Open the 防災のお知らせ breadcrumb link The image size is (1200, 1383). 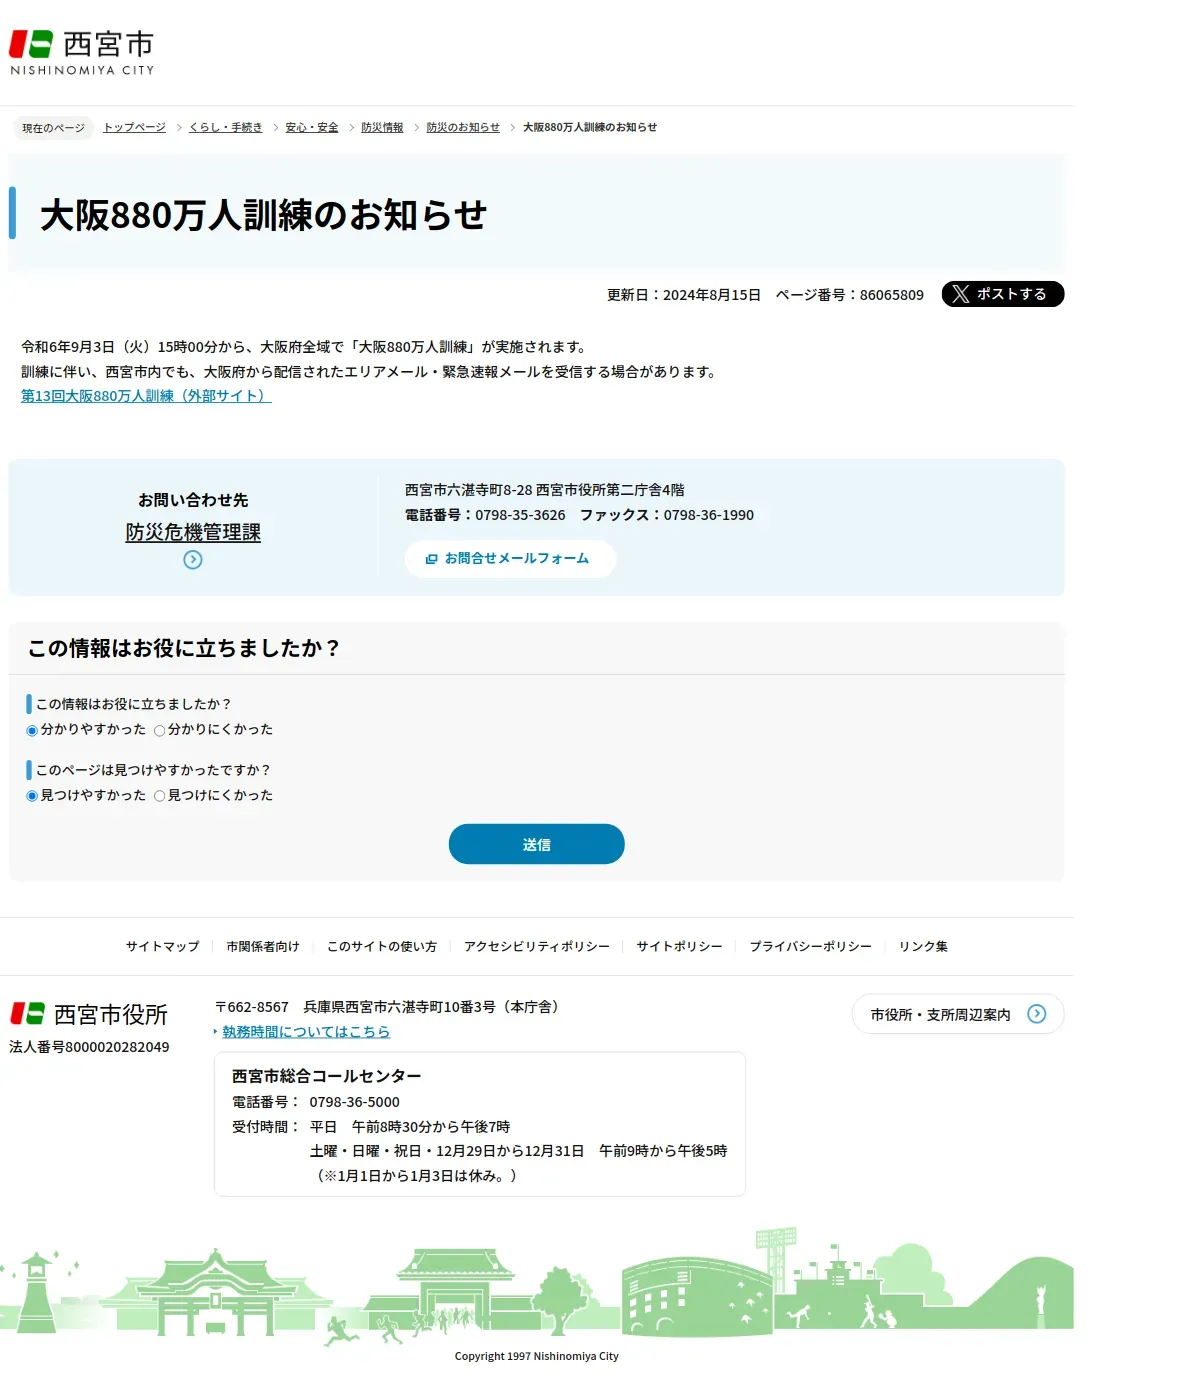(463, 128)
